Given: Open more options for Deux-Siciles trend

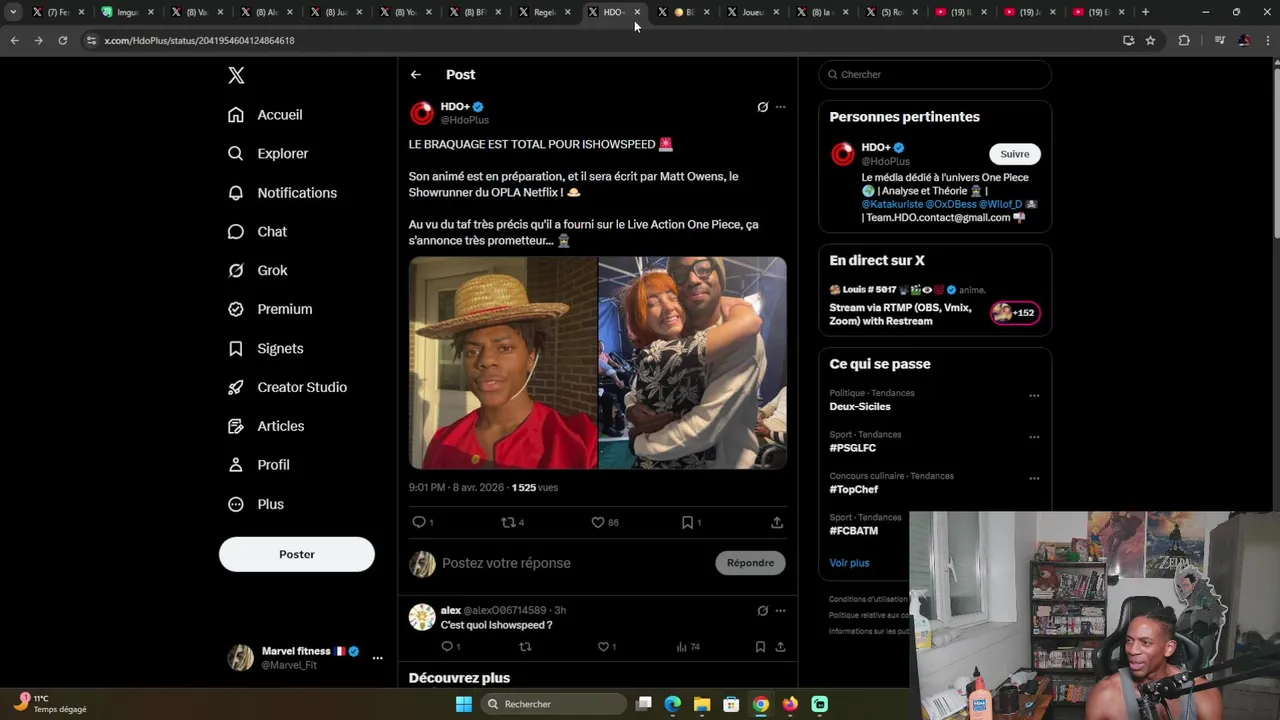Looking at the screenshot, I should (x=1034, y=396).
